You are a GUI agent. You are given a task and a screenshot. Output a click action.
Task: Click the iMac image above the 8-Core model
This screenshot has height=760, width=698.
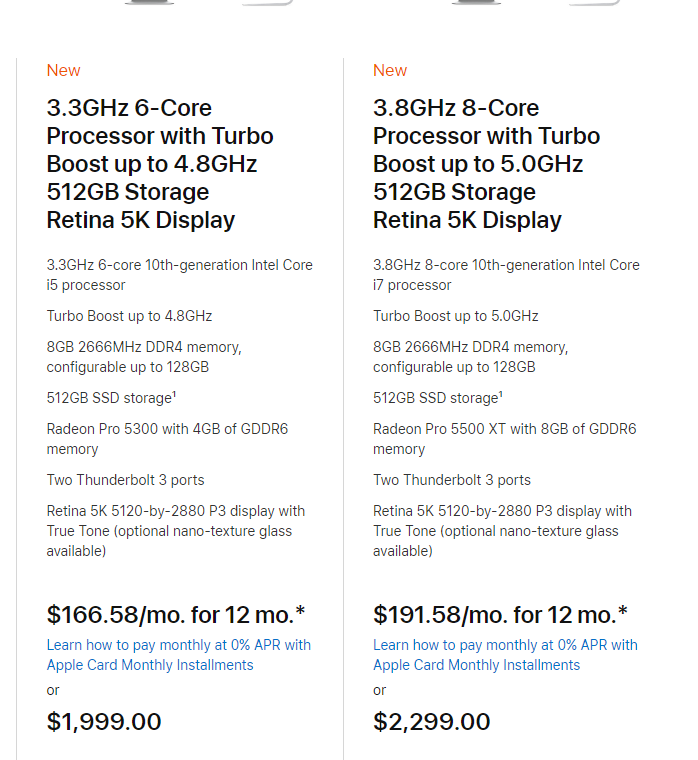click(x=535, y=2)
